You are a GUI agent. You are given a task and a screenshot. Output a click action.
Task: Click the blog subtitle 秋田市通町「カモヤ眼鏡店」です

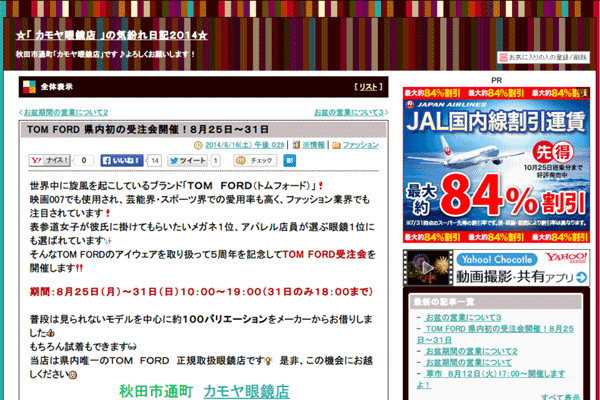point(105,54)
